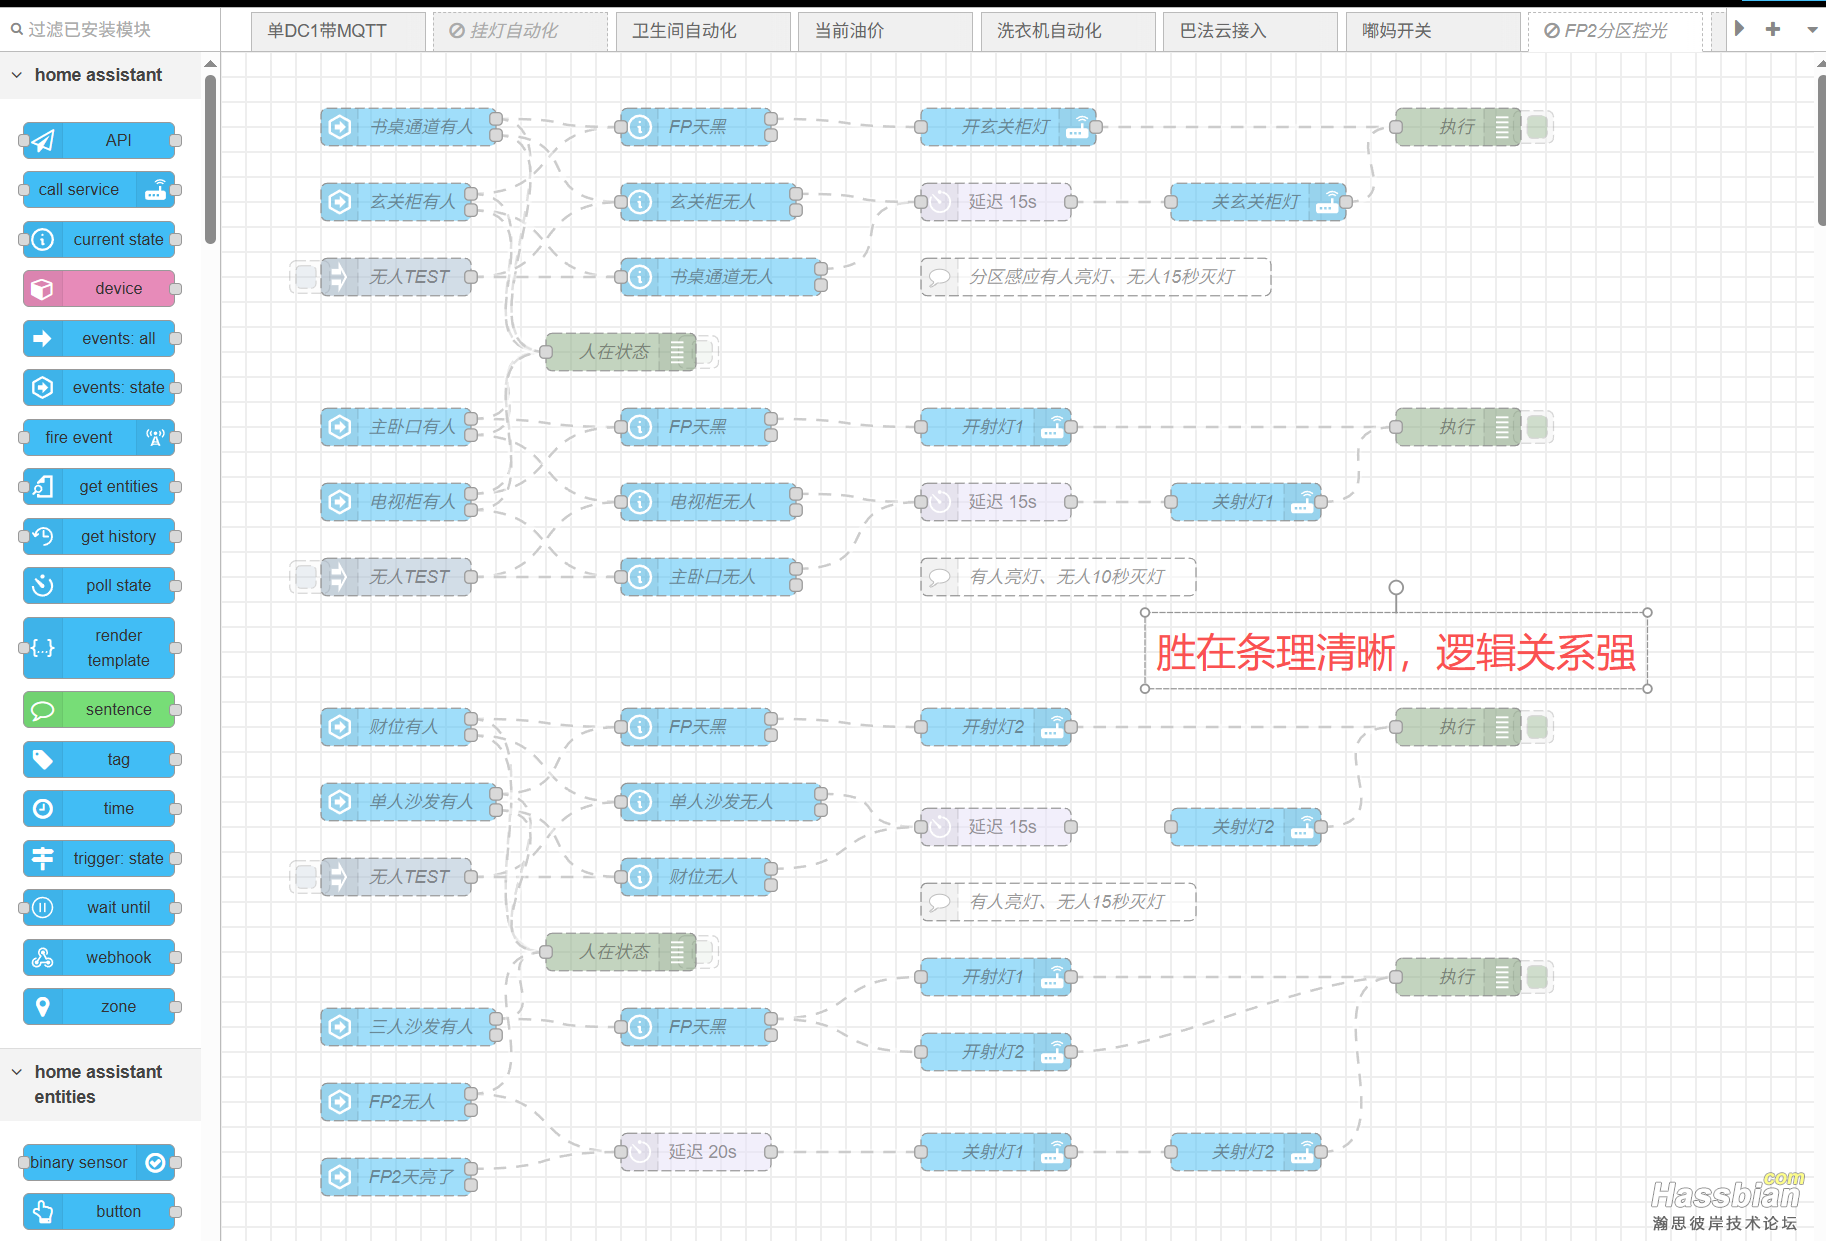The image size is (1826, 1241).
Task: Select the current state palette node
Action: (99, 239)
